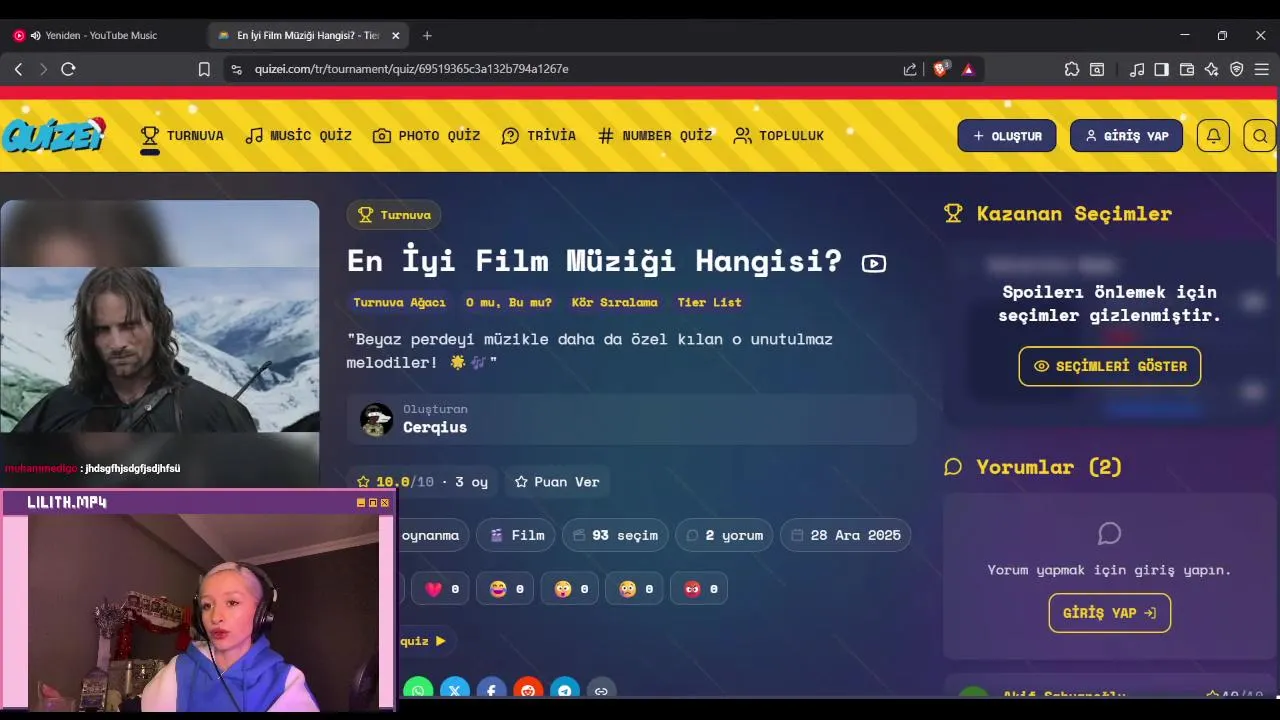Open the Number Quiz section

[655, 136]
